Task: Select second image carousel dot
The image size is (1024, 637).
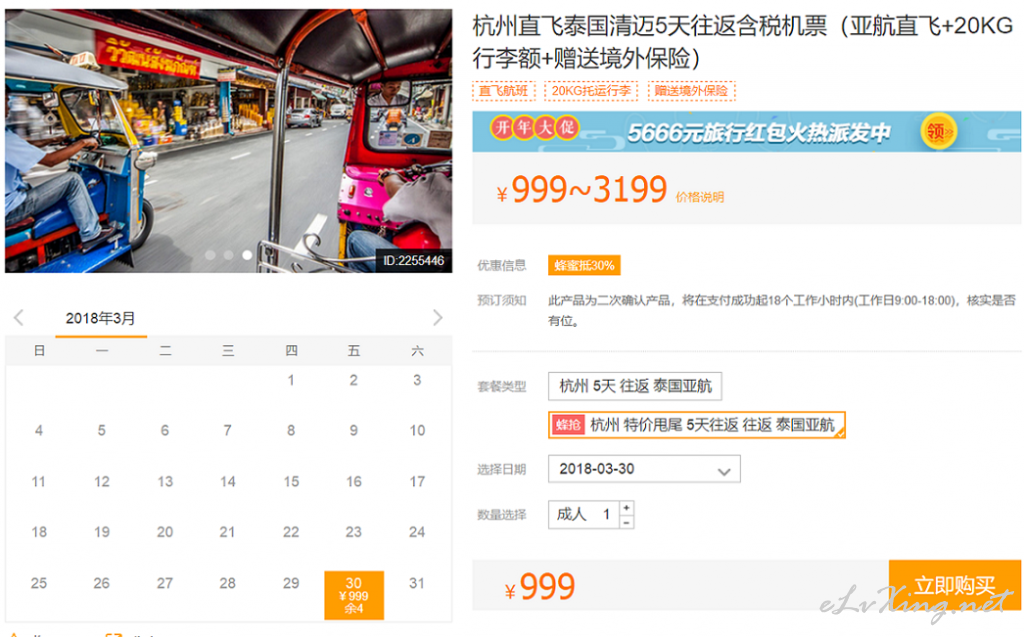Action: point(229,255)
